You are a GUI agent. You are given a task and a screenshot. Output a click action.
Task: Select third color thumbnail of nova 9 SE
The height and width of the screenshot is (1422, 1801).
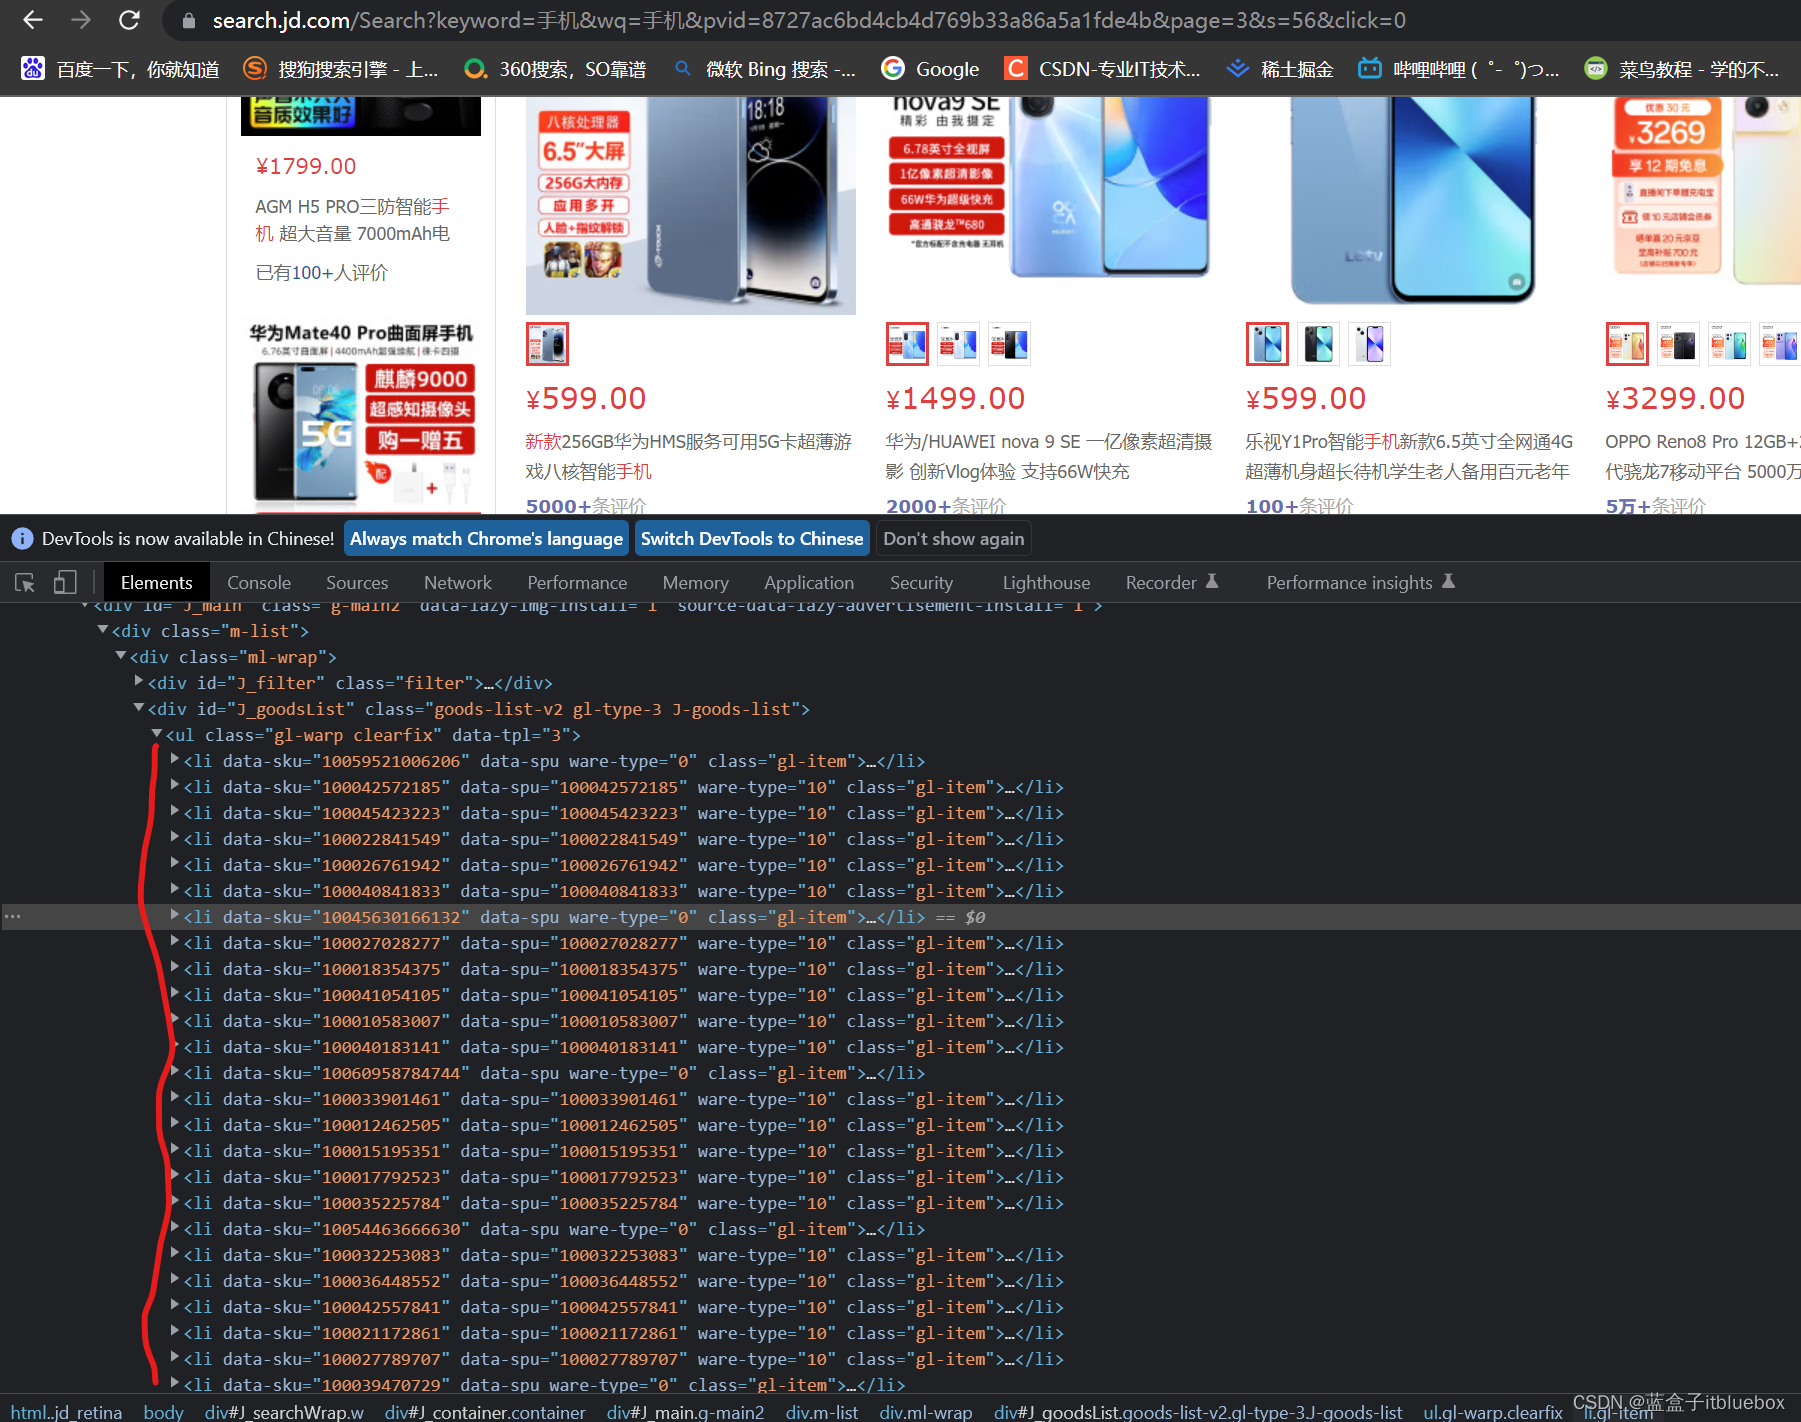tap(1009, 344)
